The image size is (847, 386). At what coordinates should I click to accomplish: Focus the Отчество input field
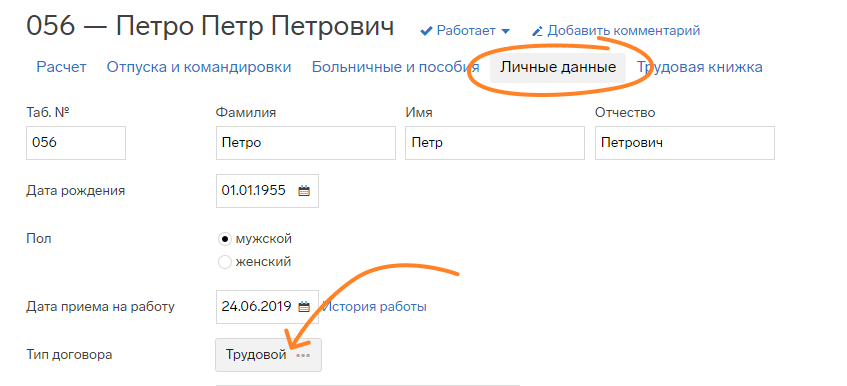(685, 143)
